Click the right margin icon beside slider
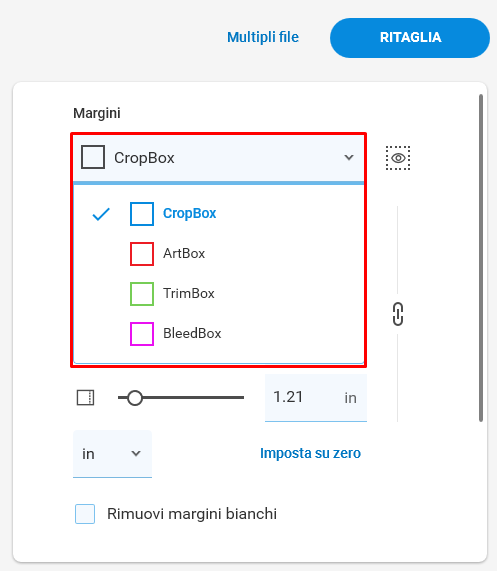Viewport: 497px width, 571px height. 86,397
